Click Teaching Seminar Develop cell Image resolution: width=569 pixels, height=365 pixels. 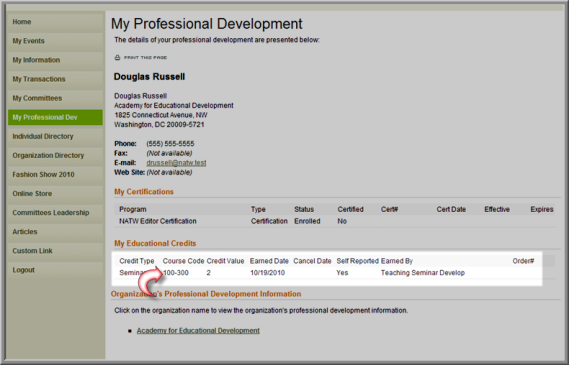[423, 273]
